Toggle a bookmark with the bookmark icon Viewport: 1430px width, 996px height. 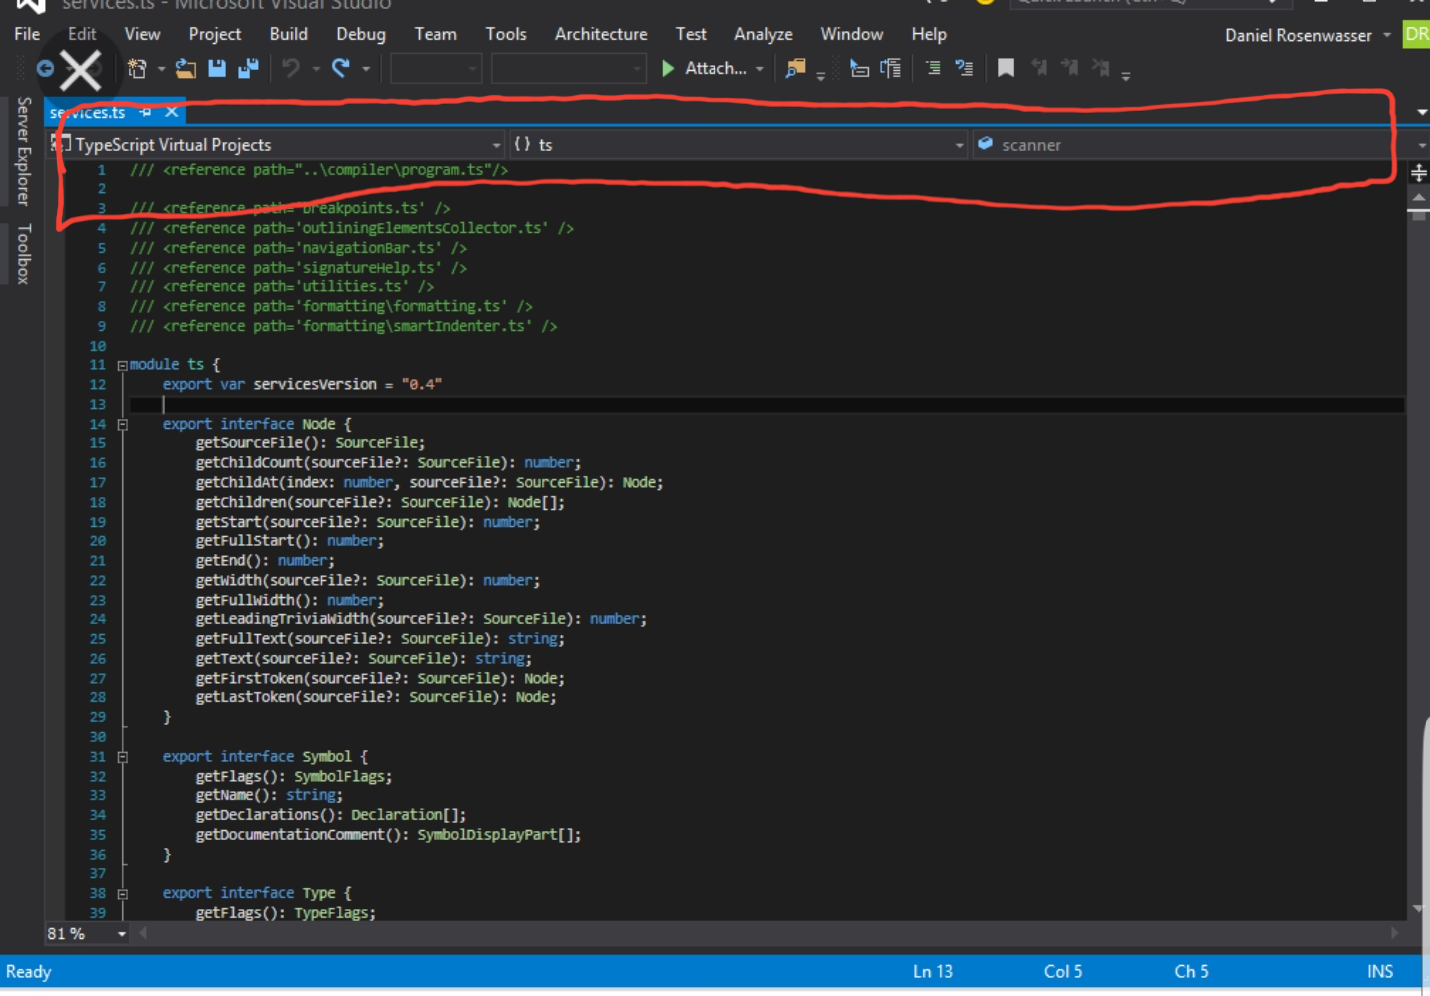click(1006, 68)
